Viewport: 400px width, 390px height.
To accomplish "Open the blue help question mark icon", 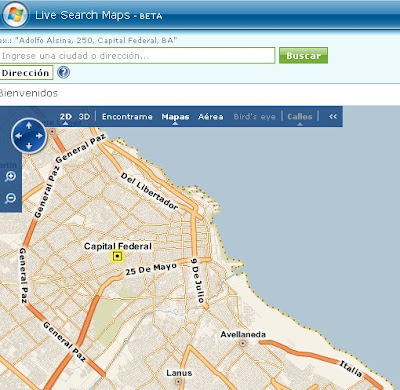I will click(63, 72).
